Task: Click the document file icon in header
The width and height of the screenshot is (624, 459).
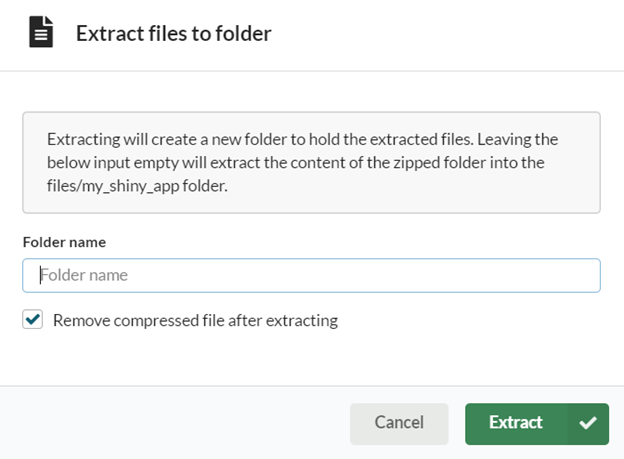Action: click(x=41, y=32)
